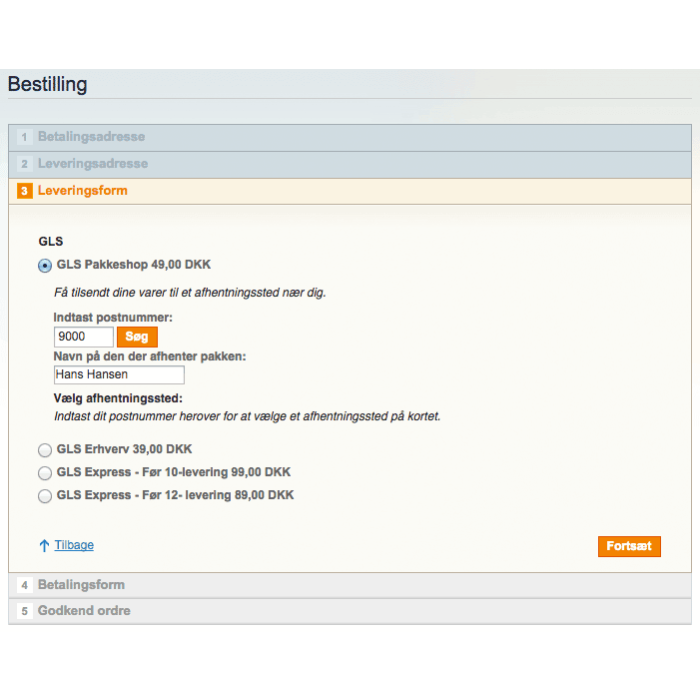Click the Bestilling page title
This screenshot has height=700, width=700.
click(47, 84)
